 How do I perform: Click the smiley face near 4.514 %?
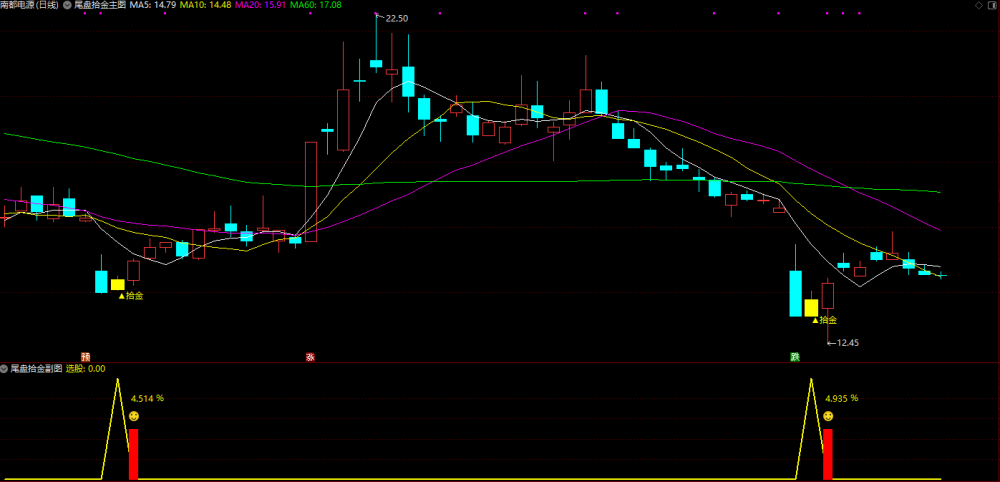[x=134, y=416]
